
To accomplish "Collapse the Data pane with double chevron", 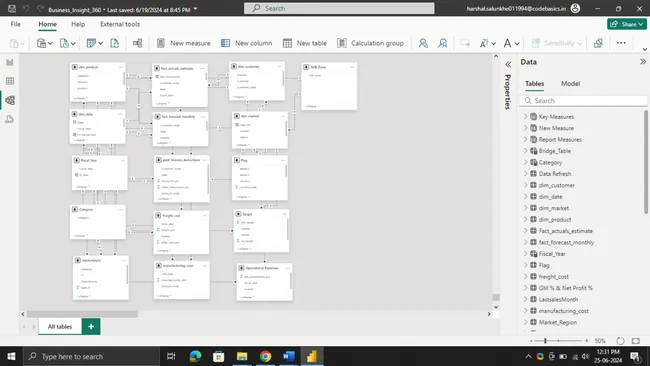I will pos(643,62).
